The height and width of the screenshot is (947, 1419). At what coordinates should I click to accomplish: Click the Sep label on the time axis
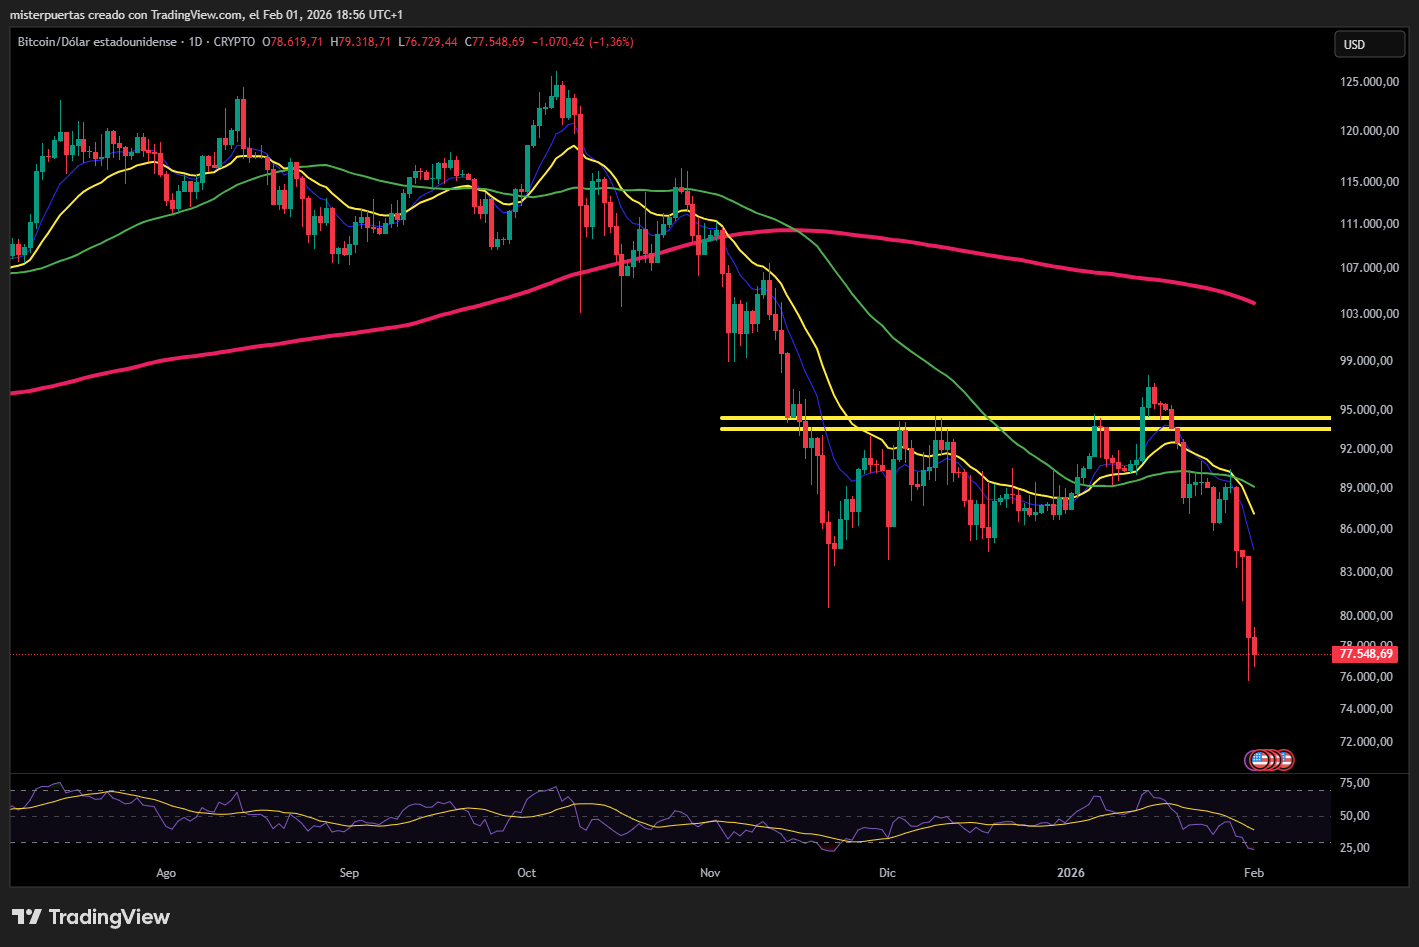pos(349,873)
